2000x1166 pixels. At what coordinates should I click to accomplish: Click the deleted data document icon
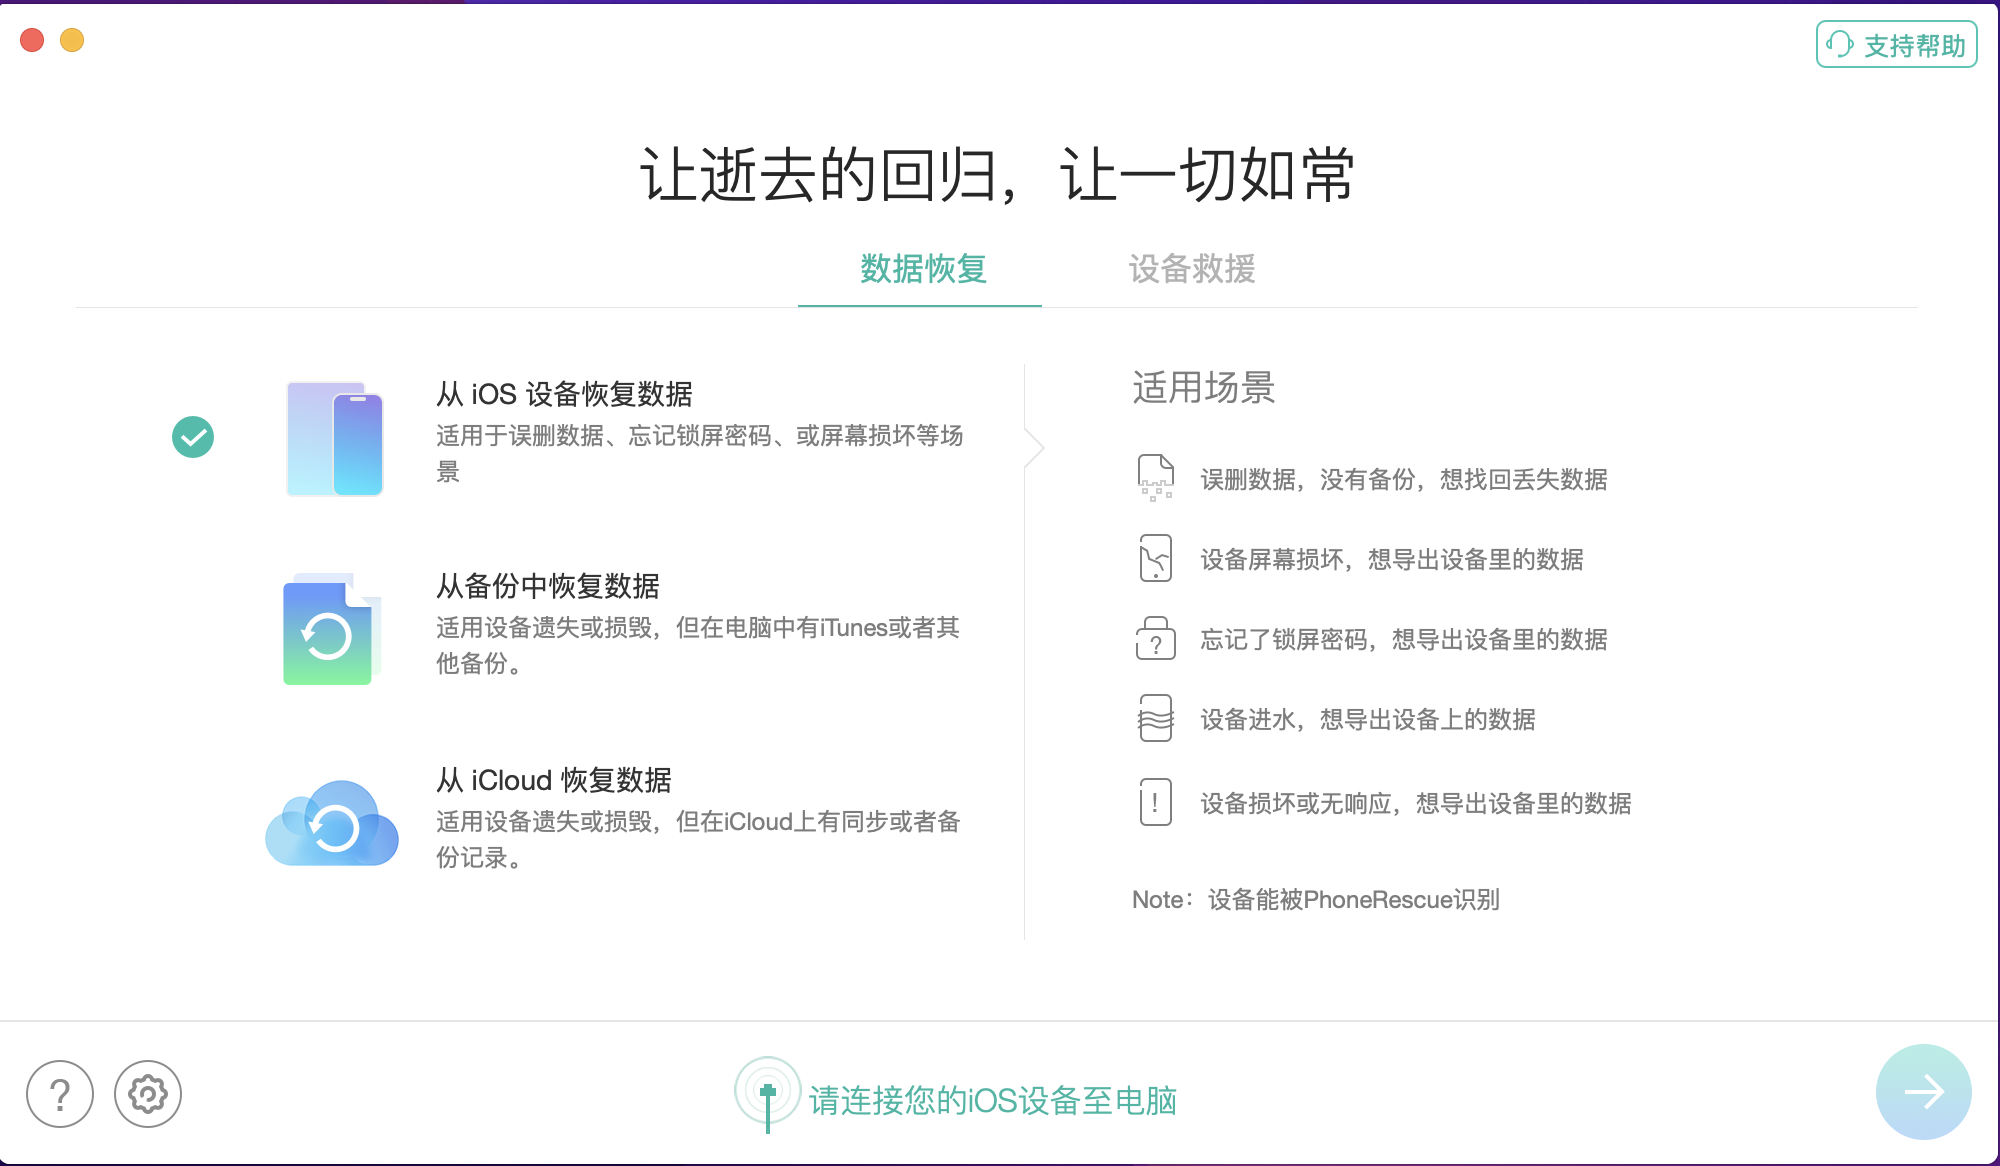click(x=1155, y=477)
